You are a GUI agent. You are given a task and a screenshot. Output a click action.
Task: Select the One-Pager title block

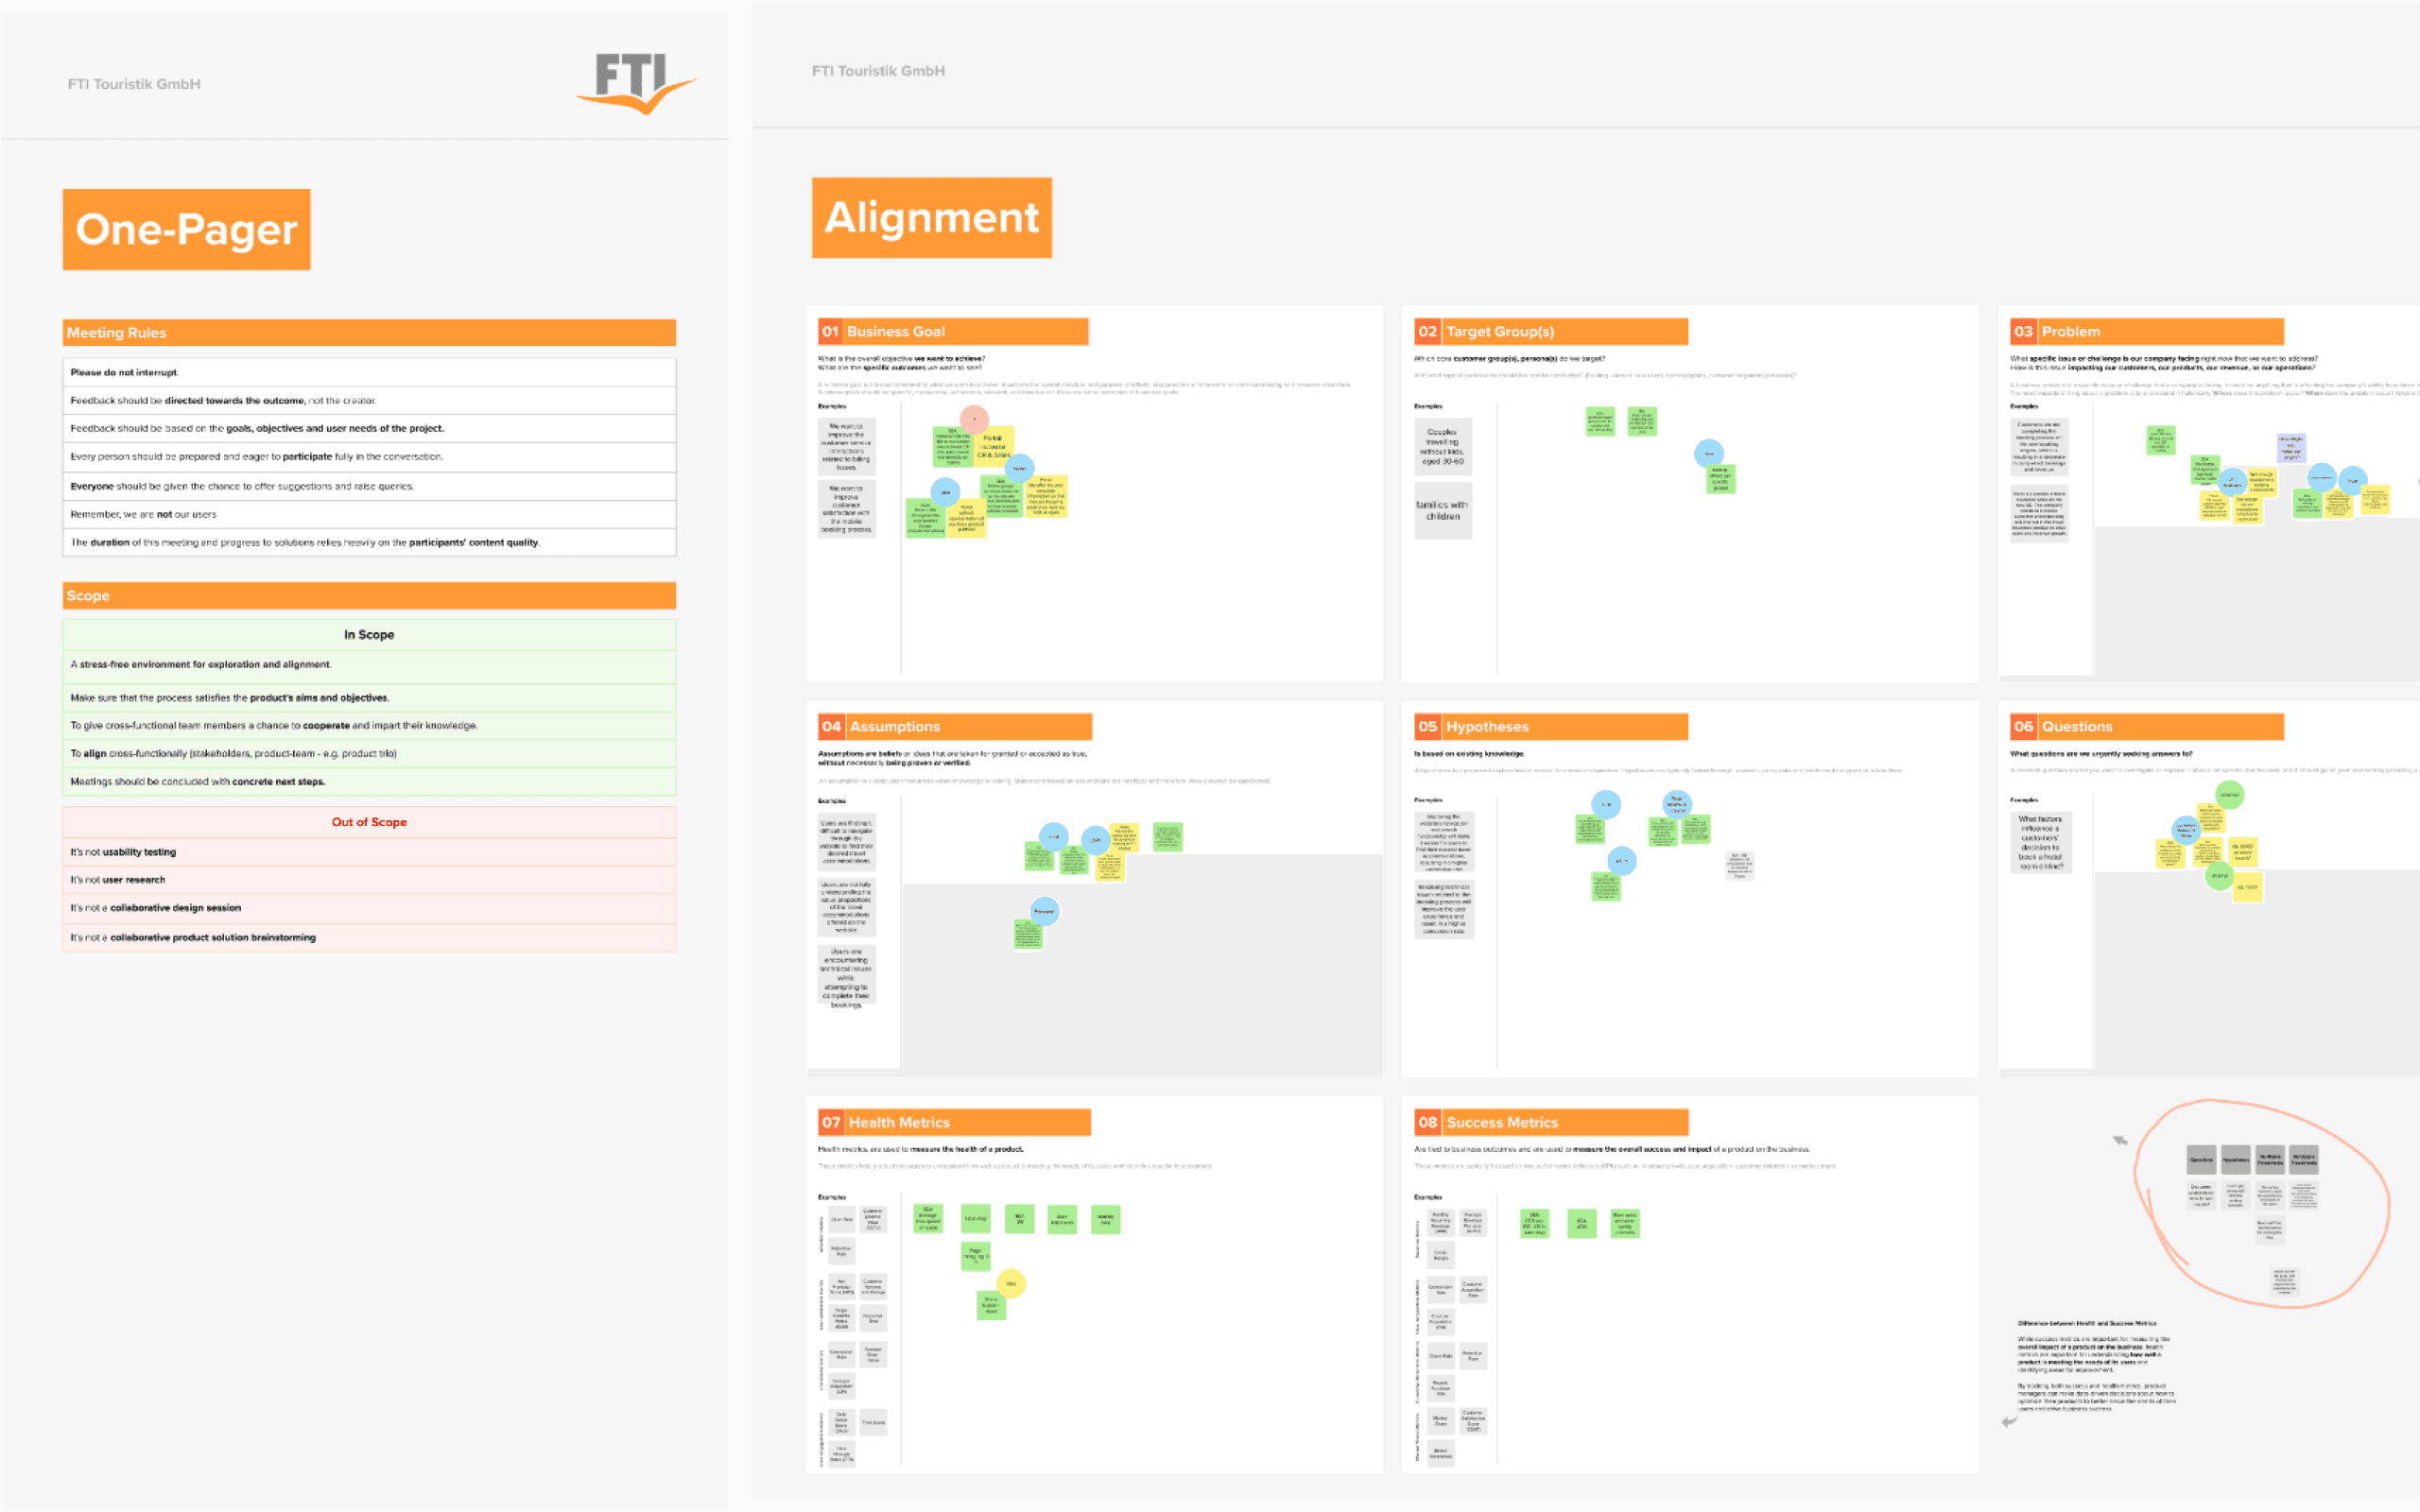click(x=187, y=230)
